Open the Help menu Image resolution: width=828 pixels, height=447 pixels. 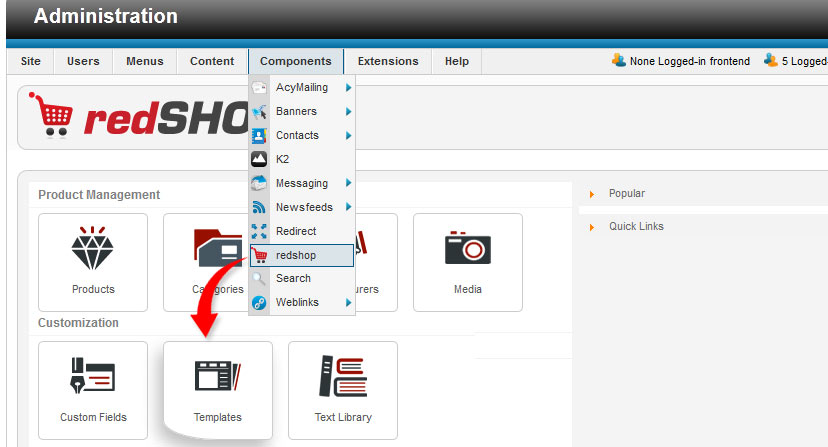457,61
